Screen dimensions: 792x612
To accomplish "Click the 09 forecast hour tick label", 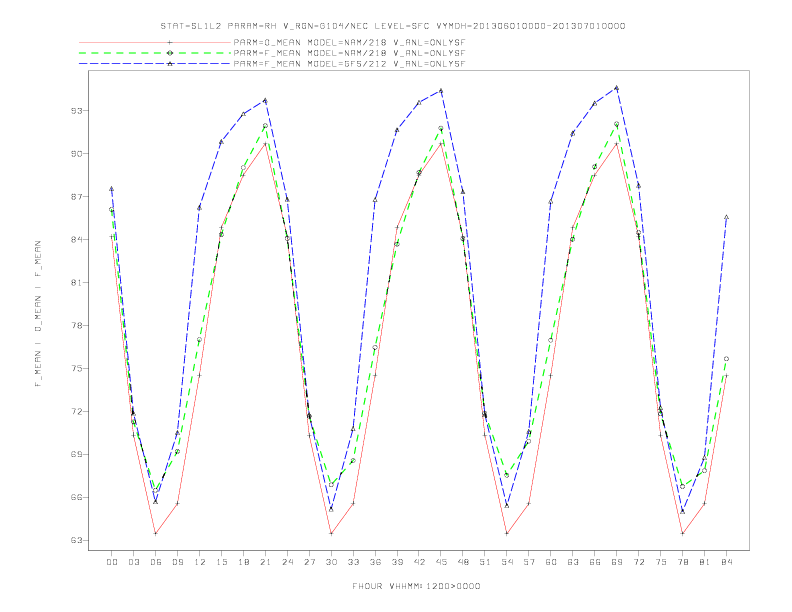I will pos(177,562).
